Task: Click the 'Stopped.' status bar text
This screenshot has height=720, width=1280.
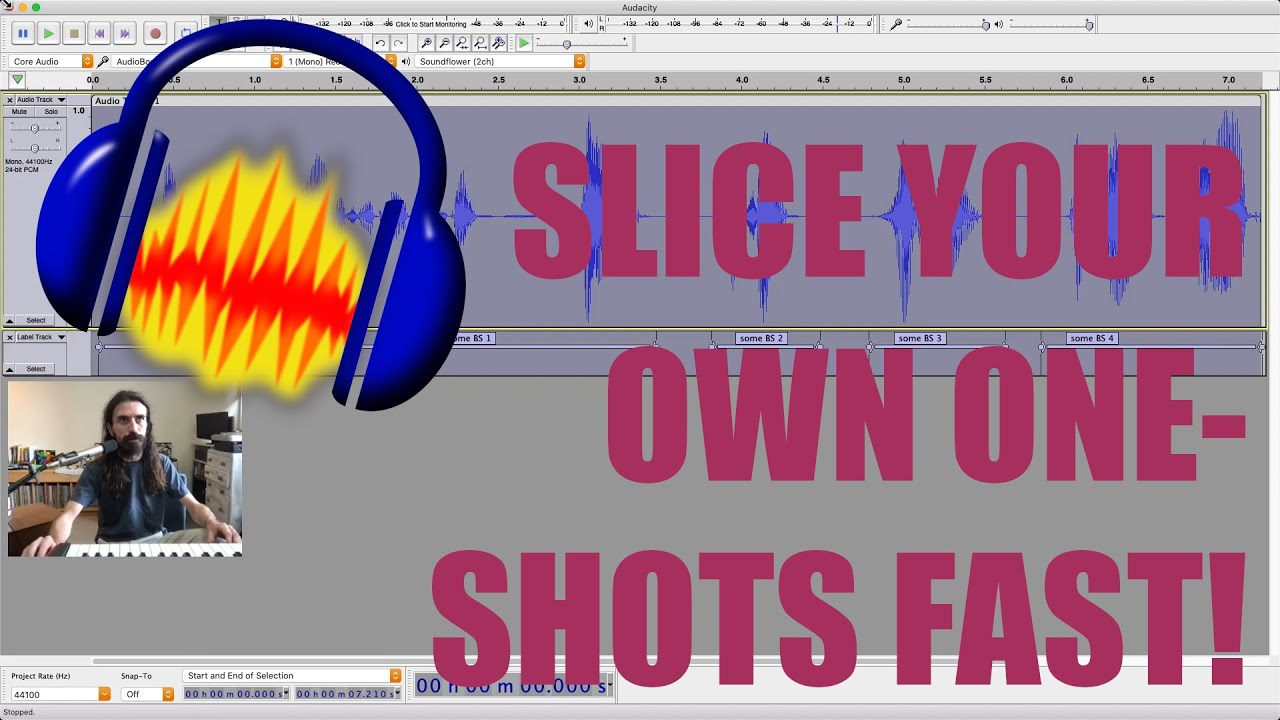Action: pos(19,712)
